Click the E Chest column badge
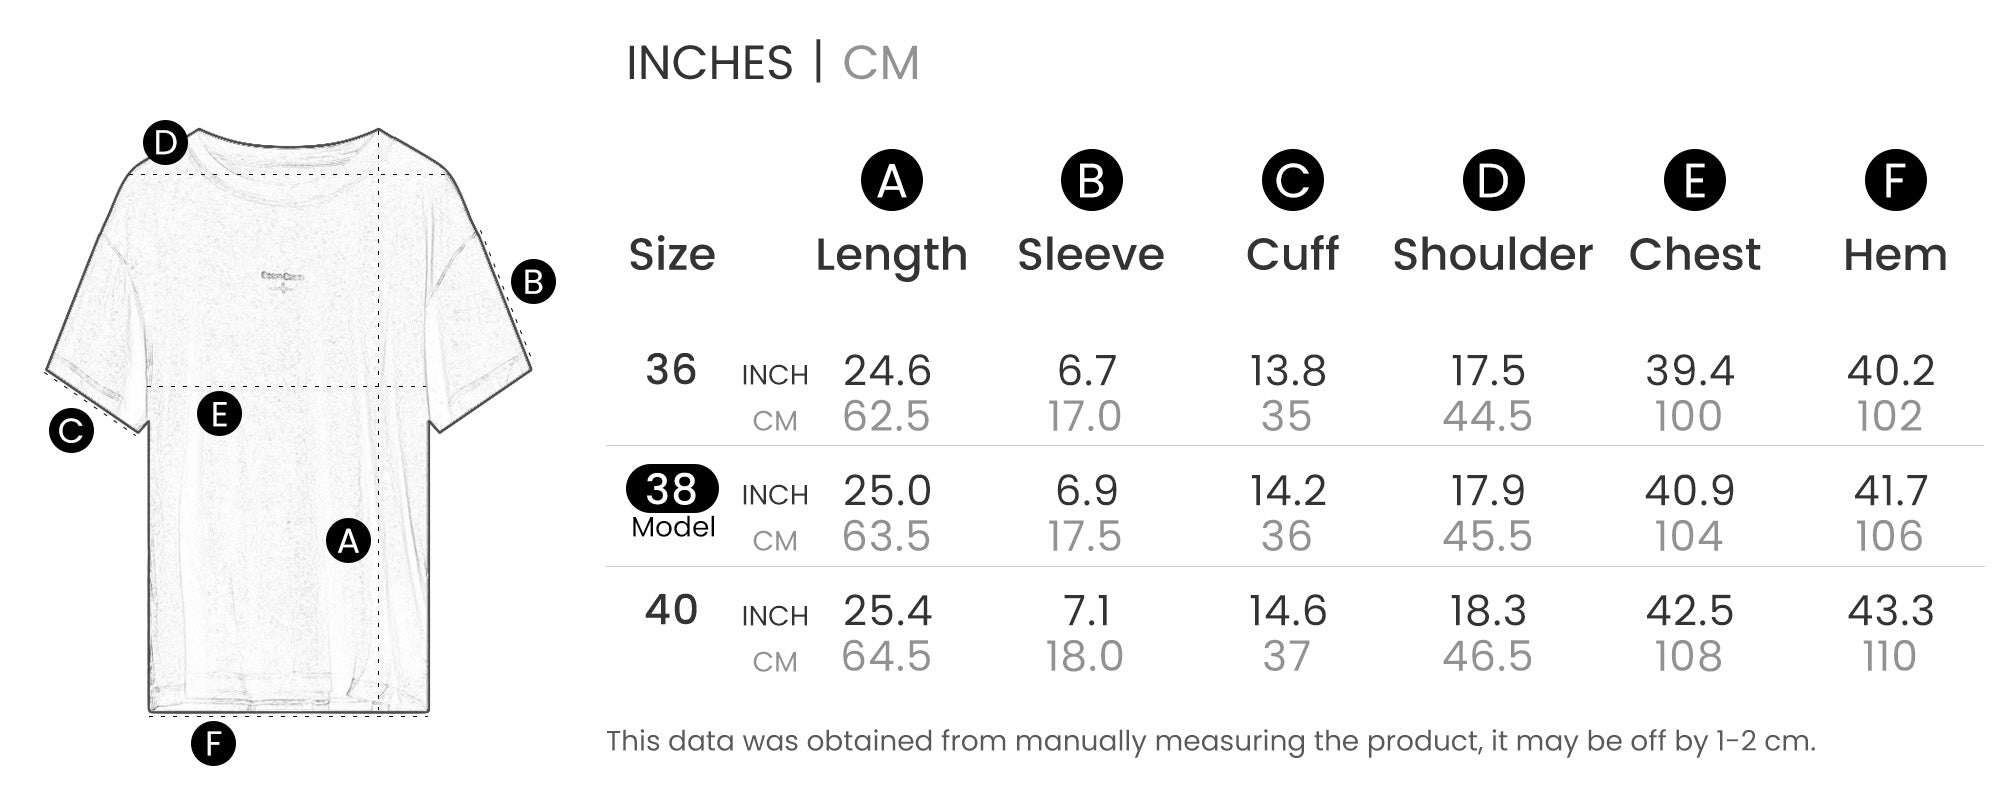The image size is (2000, 806). 1695,180
